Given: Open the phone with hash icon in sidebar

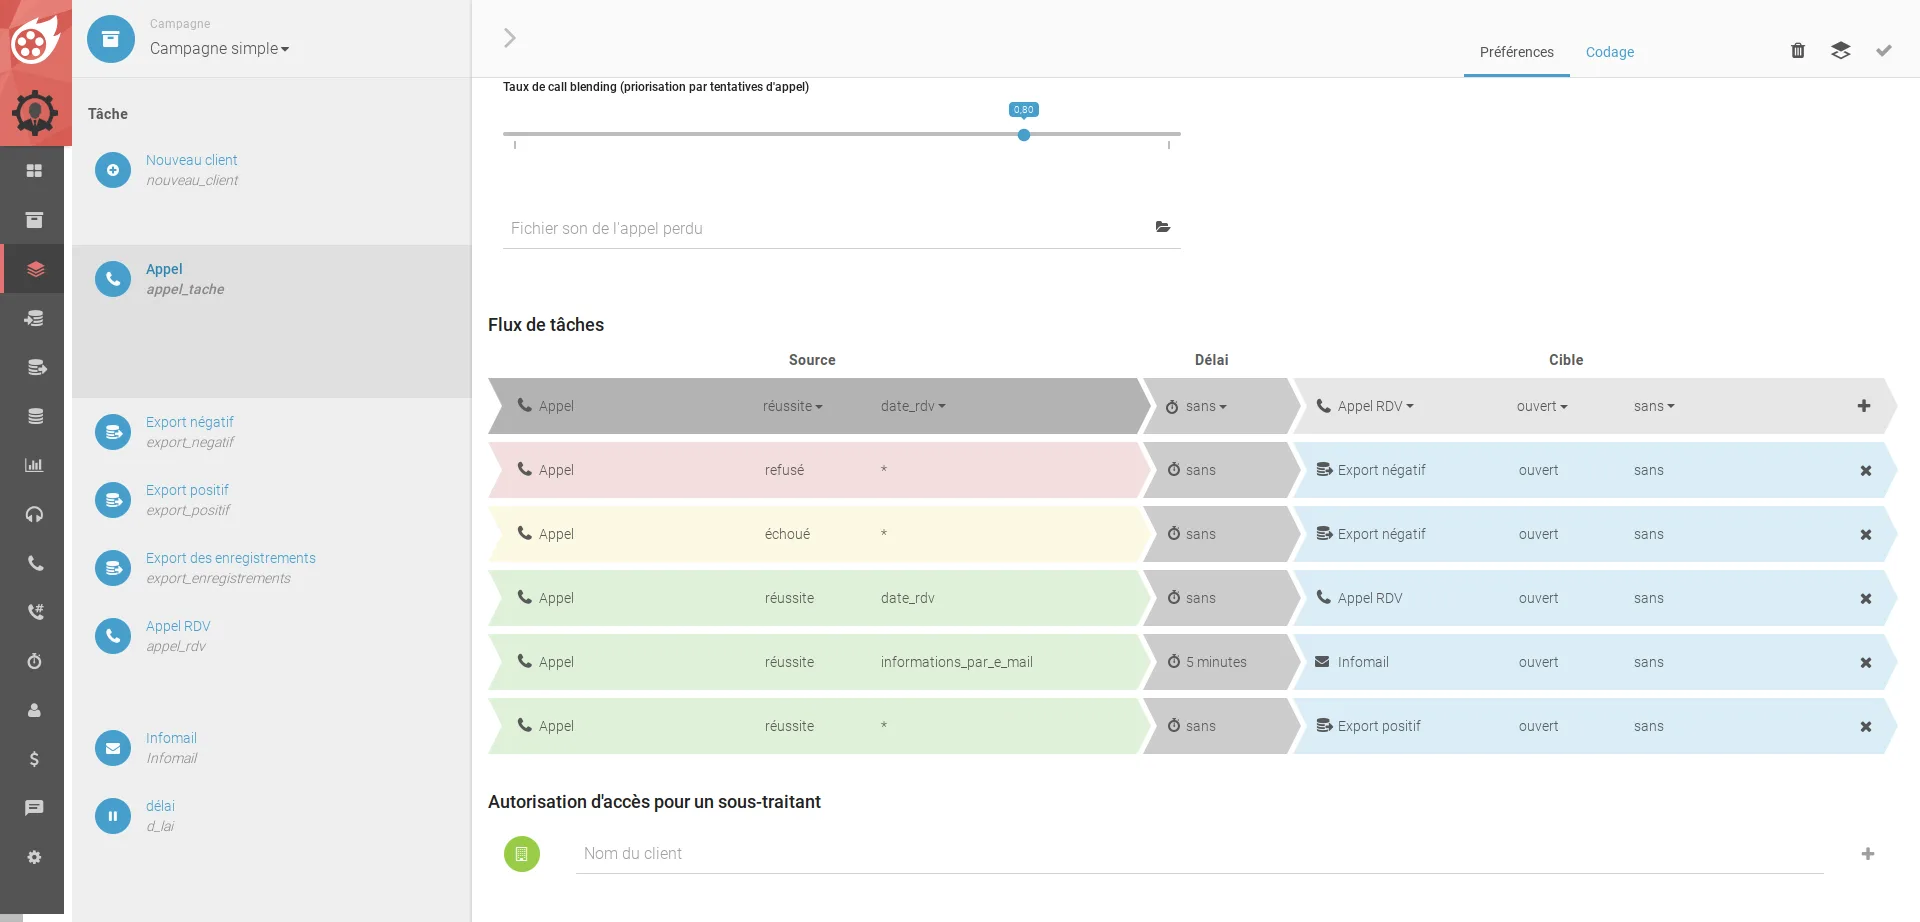Looking at the screenshot, I should pos(35,612).
